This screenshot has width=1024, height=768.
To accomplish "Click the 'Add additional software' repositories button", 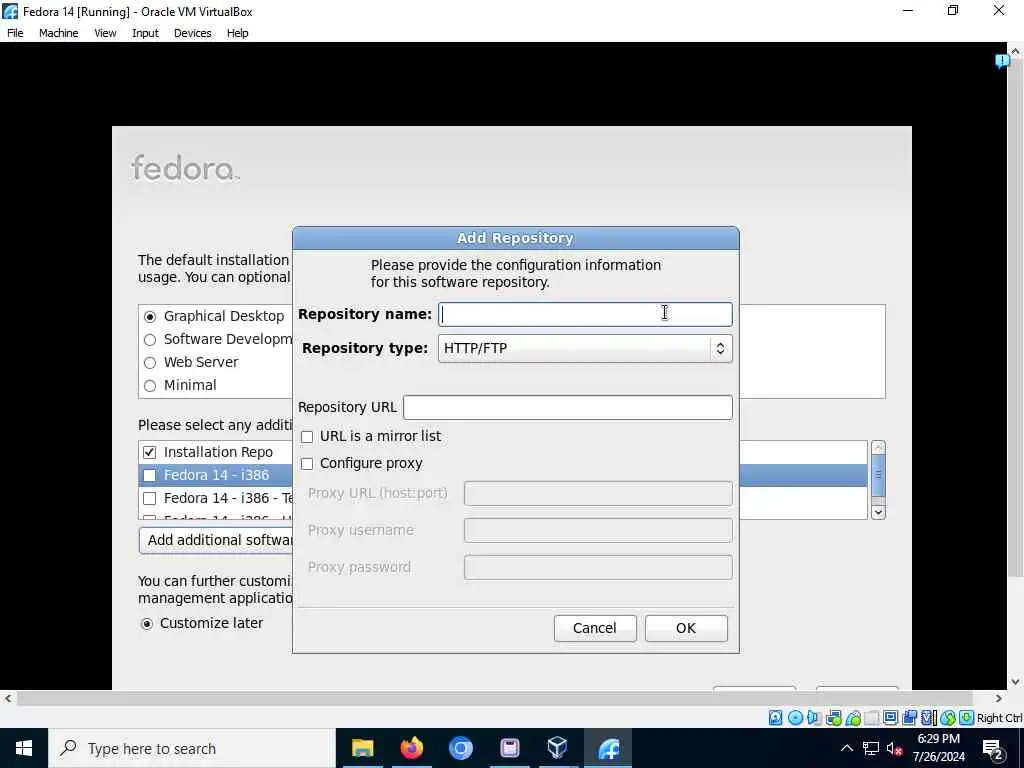I will point(216,540).
